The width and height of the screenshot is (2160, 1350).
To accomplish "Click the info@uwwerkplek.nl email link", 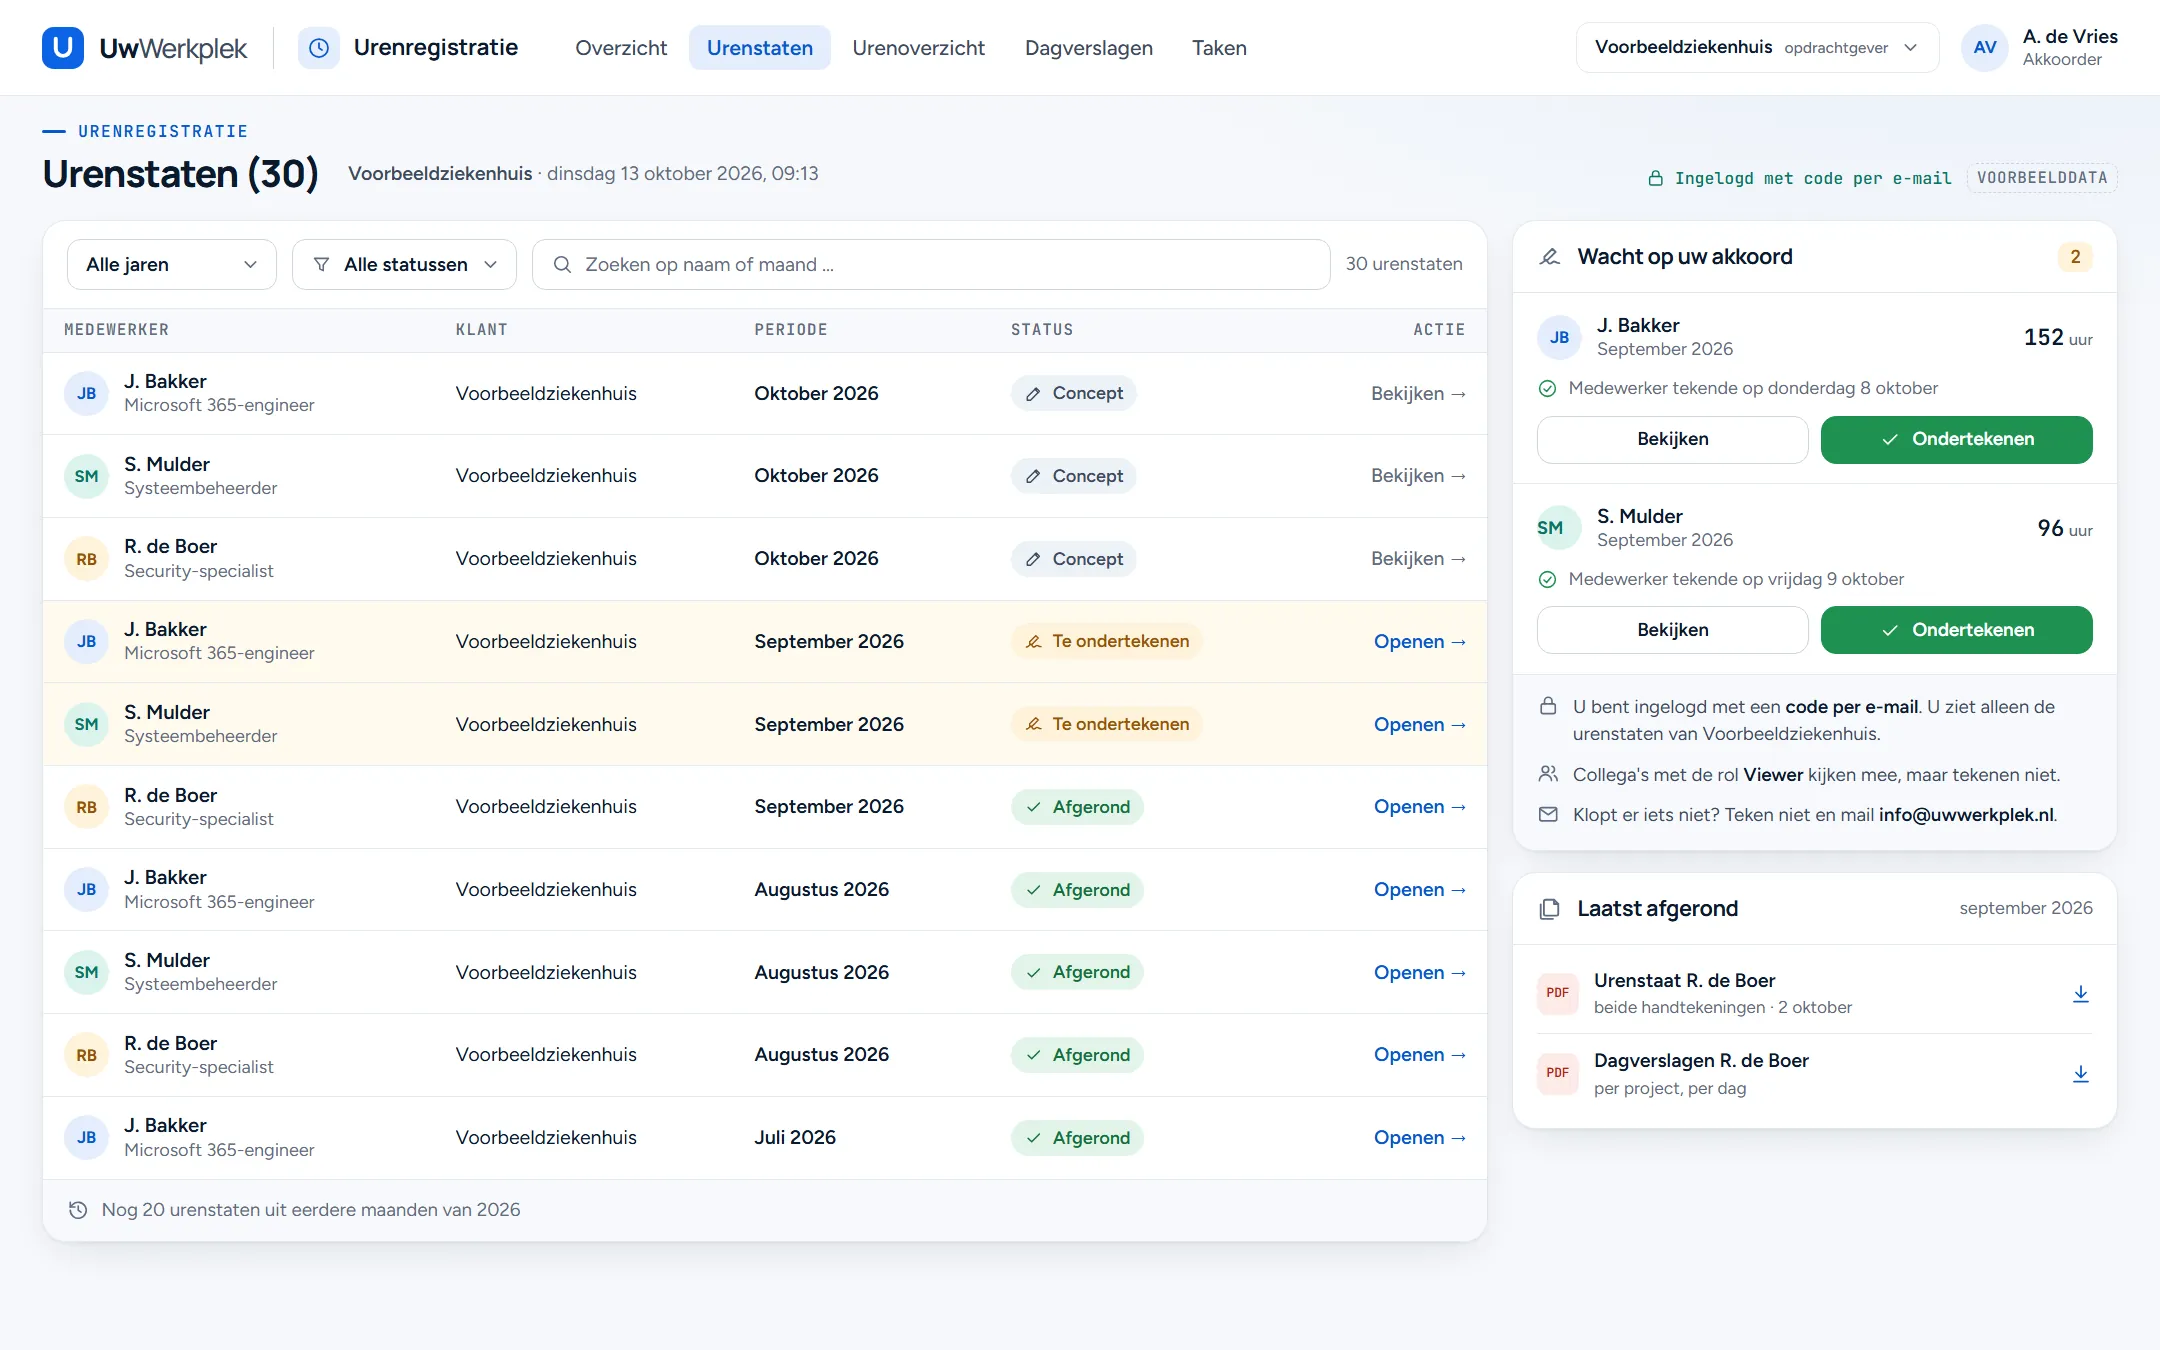I will (1966, 815).
